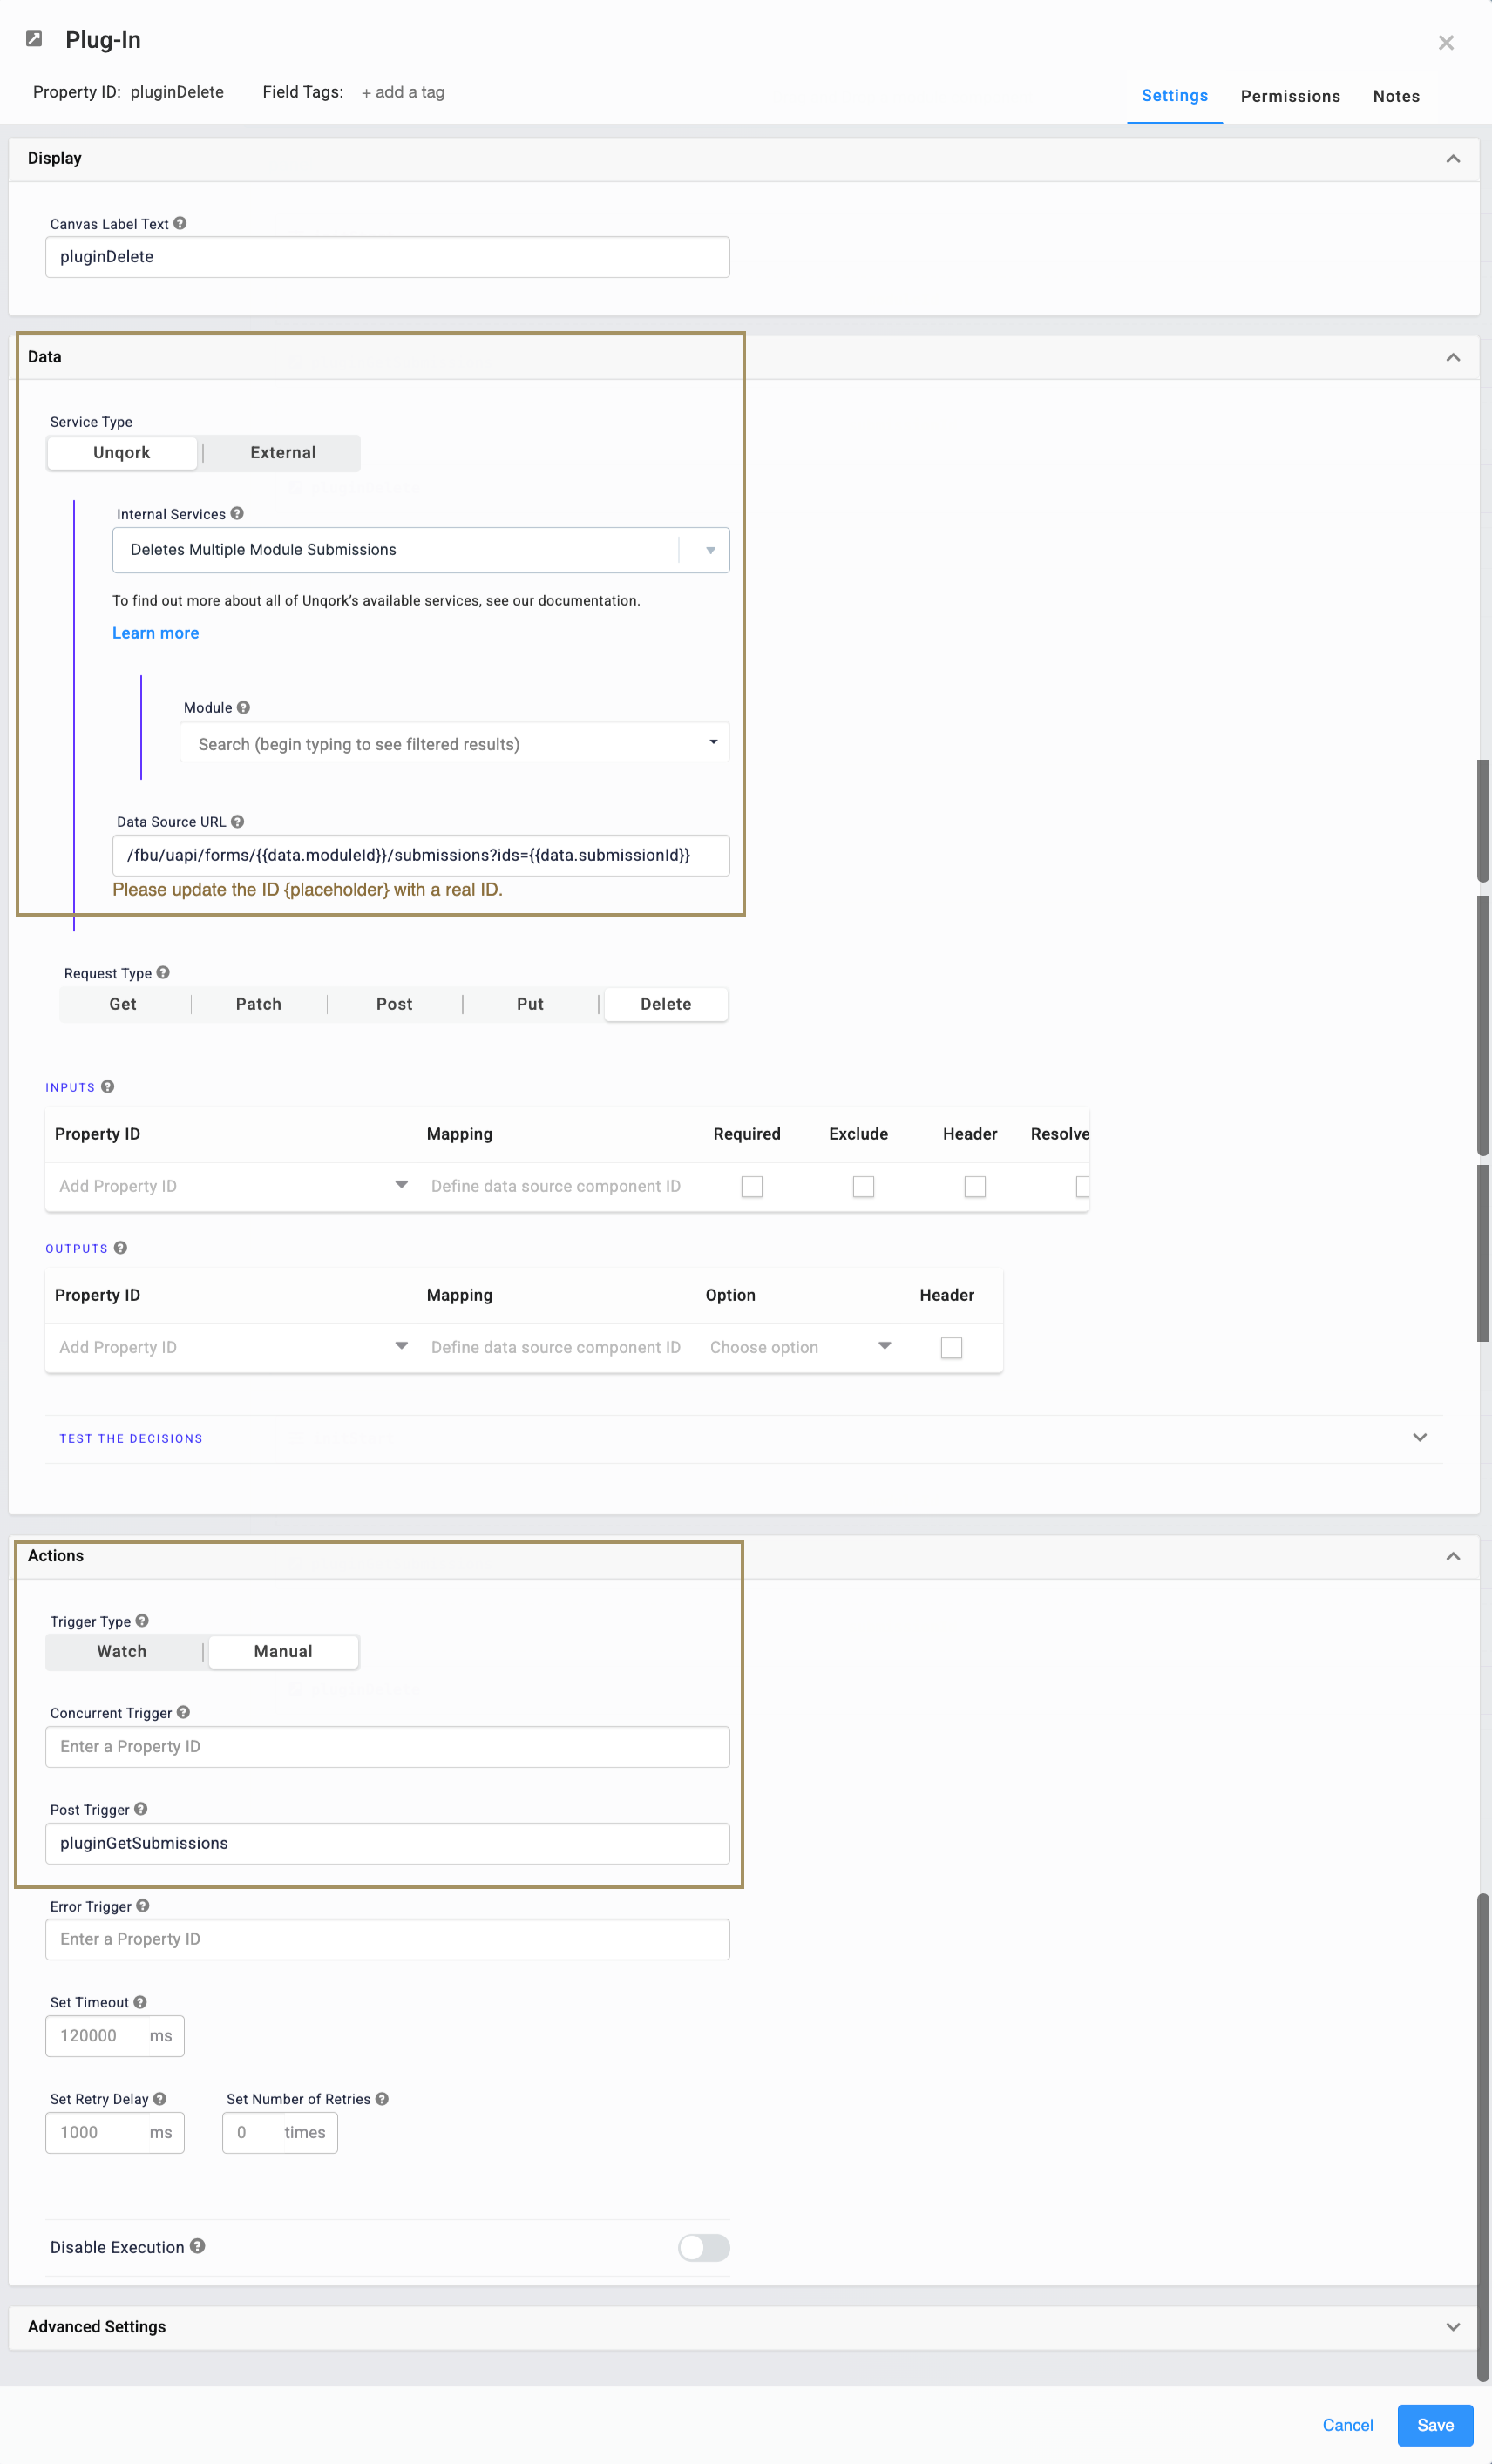The image size is (1492, 2464).
Task: Switch to the Notes tab
Action: [1396, 96]
